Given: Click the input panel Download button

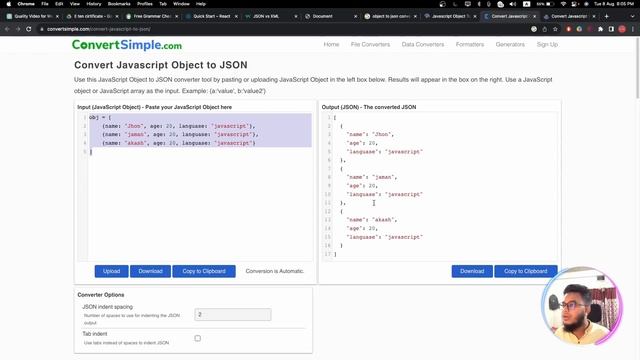Looking at the screenshot, I should (150, 271).
